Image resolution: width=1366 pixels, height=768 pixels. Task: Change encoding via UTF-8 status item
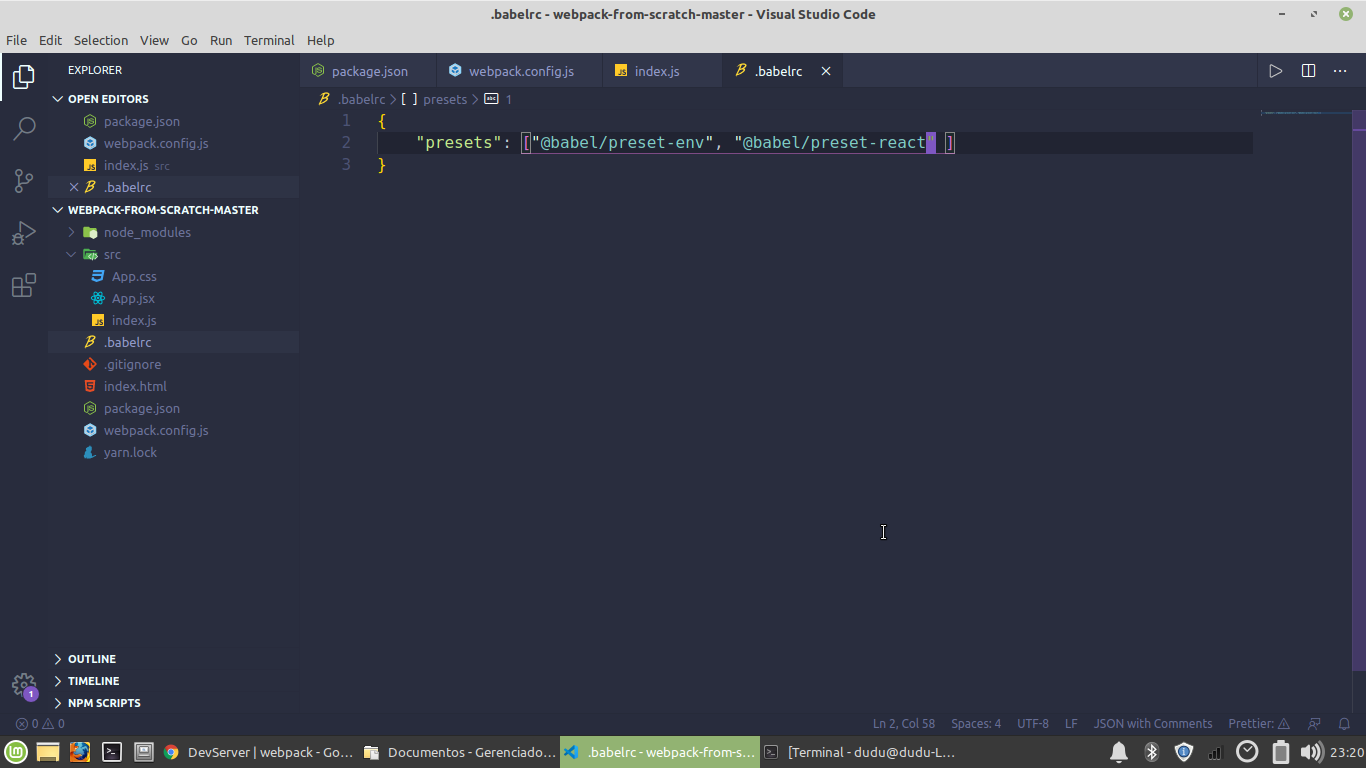click(1033, 724)
